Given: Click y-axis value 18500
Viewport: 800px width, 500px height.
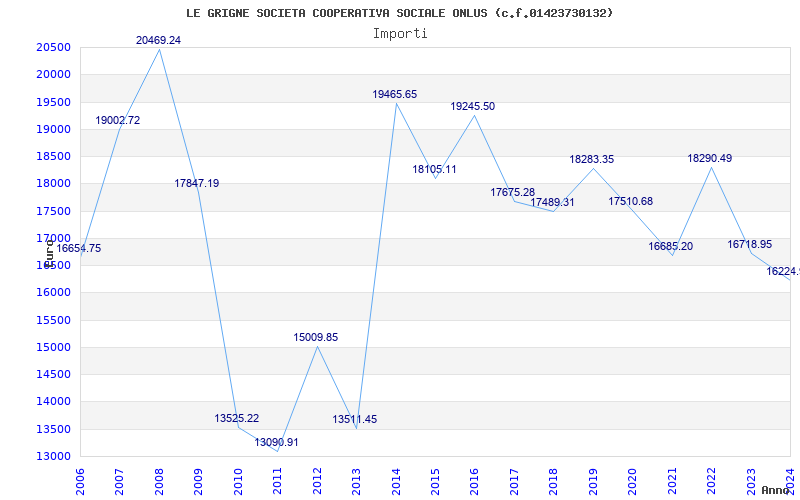Looking at the screenshot, I should click(53, 157).
